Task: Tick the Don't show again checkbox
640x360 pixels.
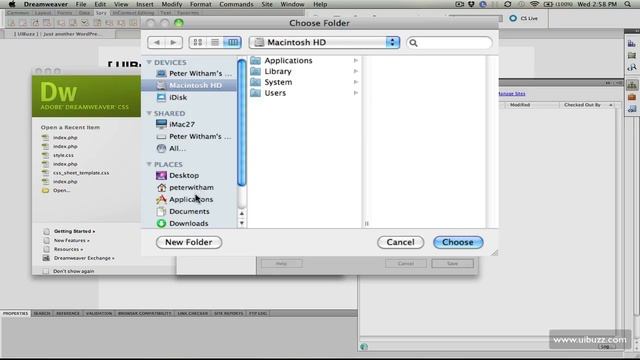Action: tap(46, 271)
